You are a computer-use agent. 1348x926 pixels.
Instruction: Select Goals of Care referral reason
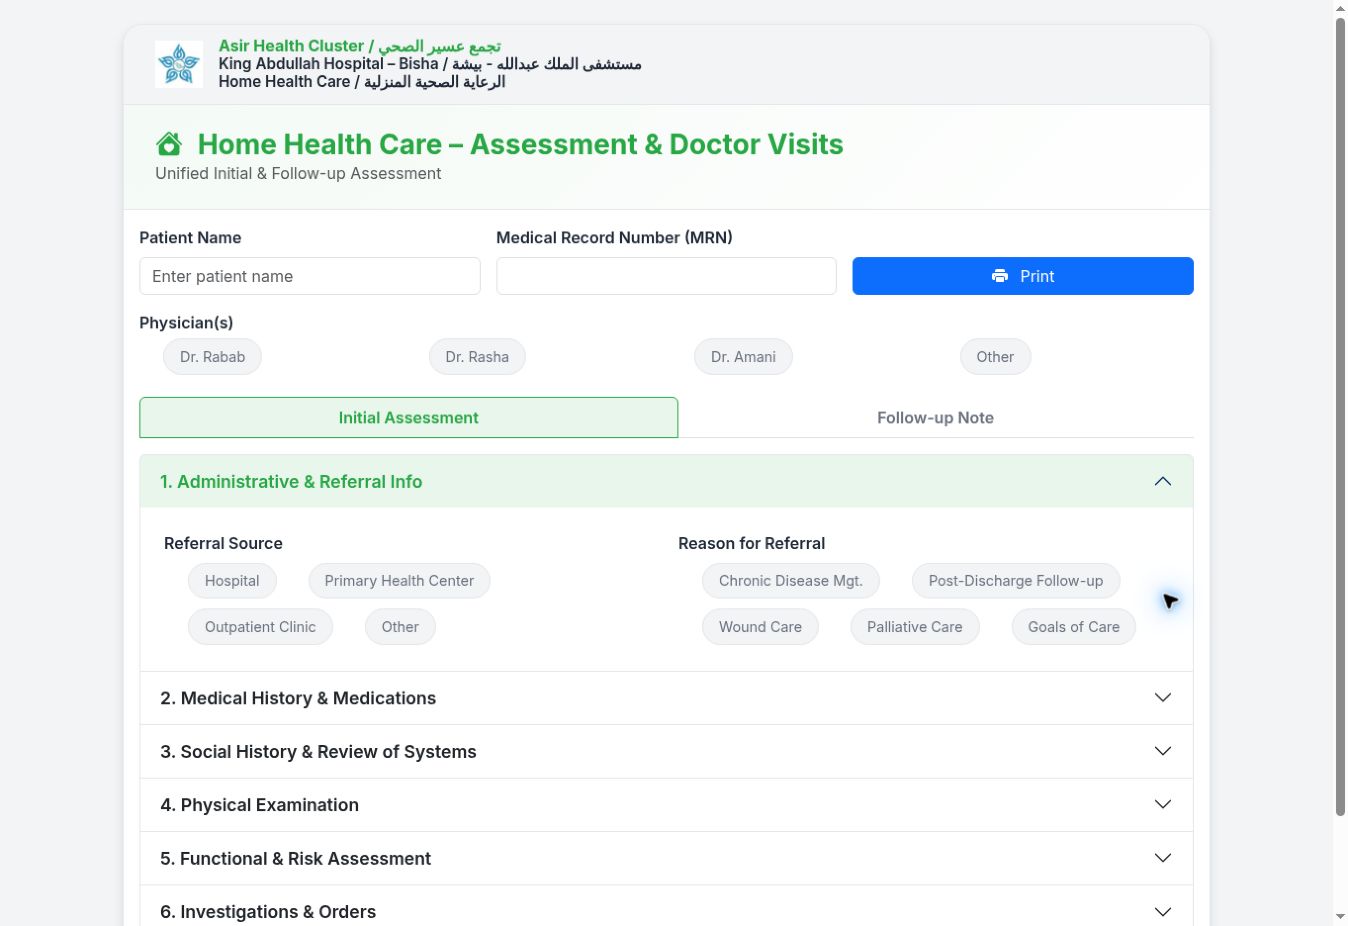[x=1073, y=627]
